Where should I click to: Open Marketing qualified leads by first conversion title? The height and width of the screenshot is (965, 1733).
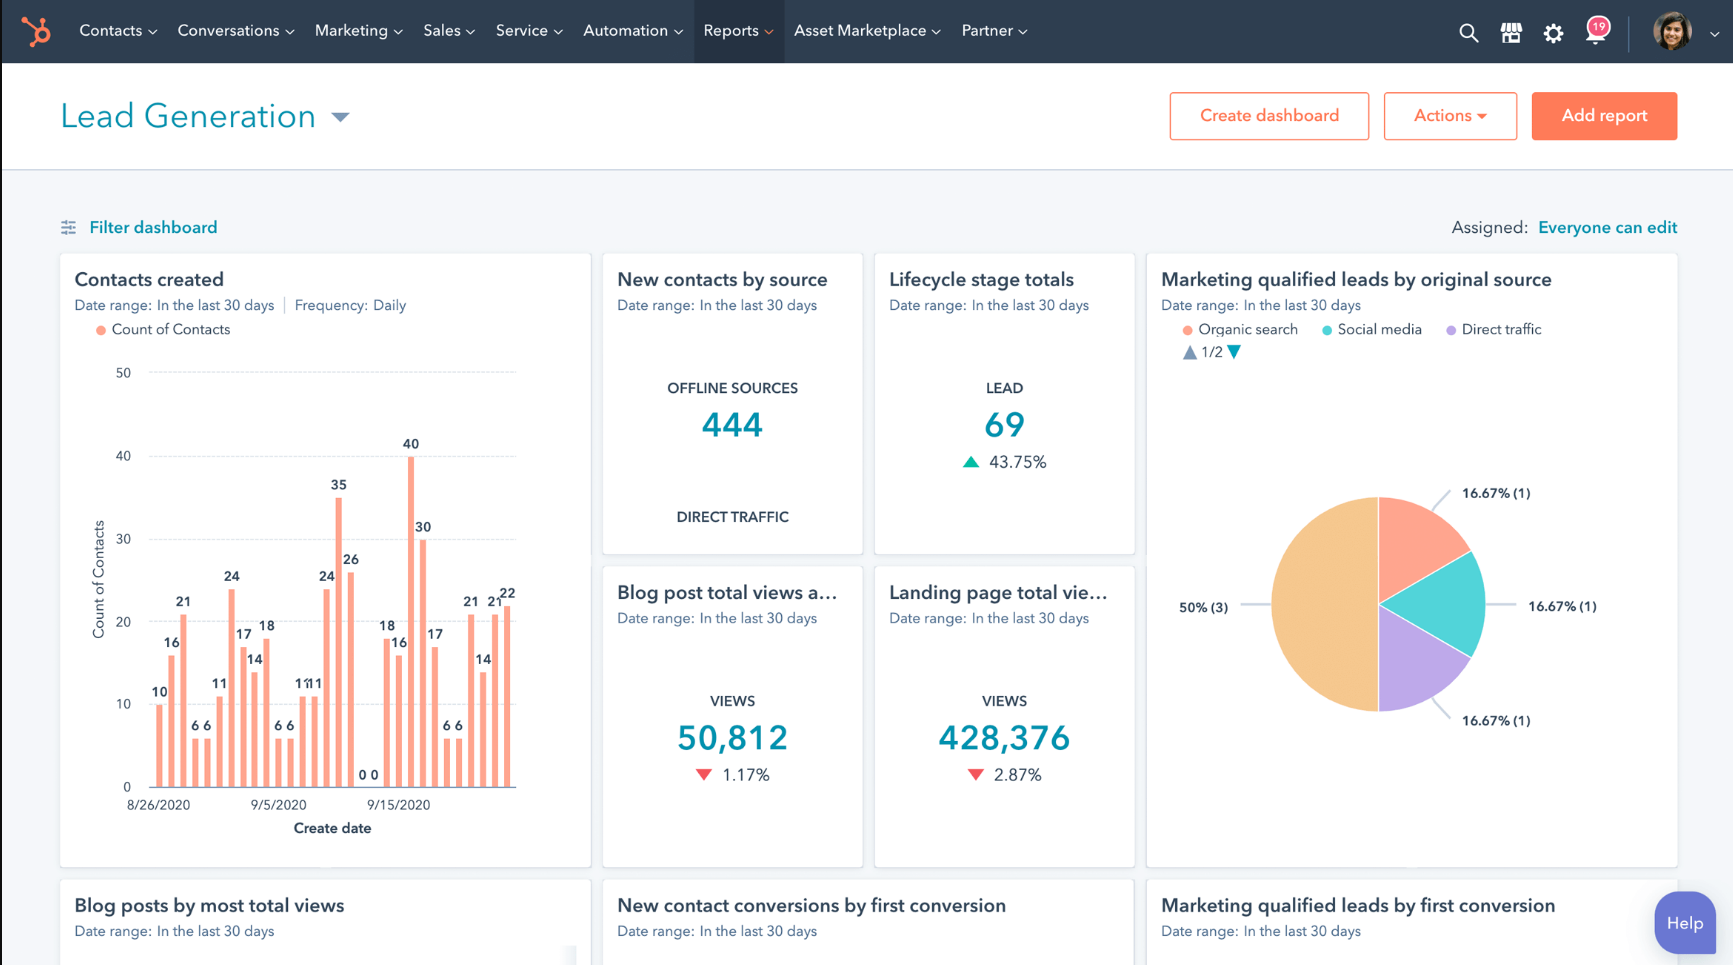tap(1358, 906)
